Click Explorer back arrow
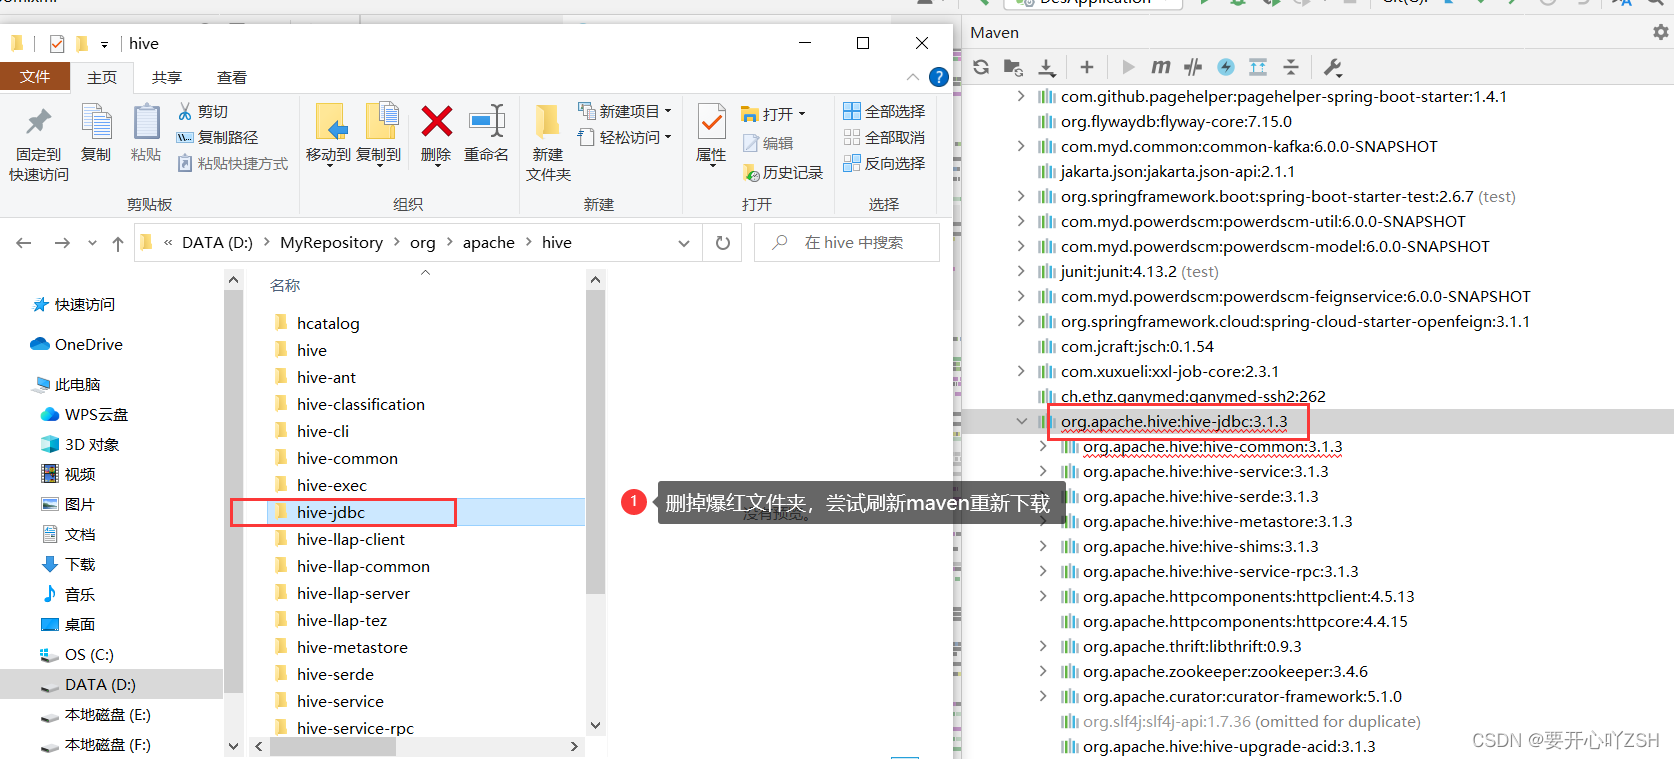Viewport: 1674px width, 759px height. (x=24, y=243)
